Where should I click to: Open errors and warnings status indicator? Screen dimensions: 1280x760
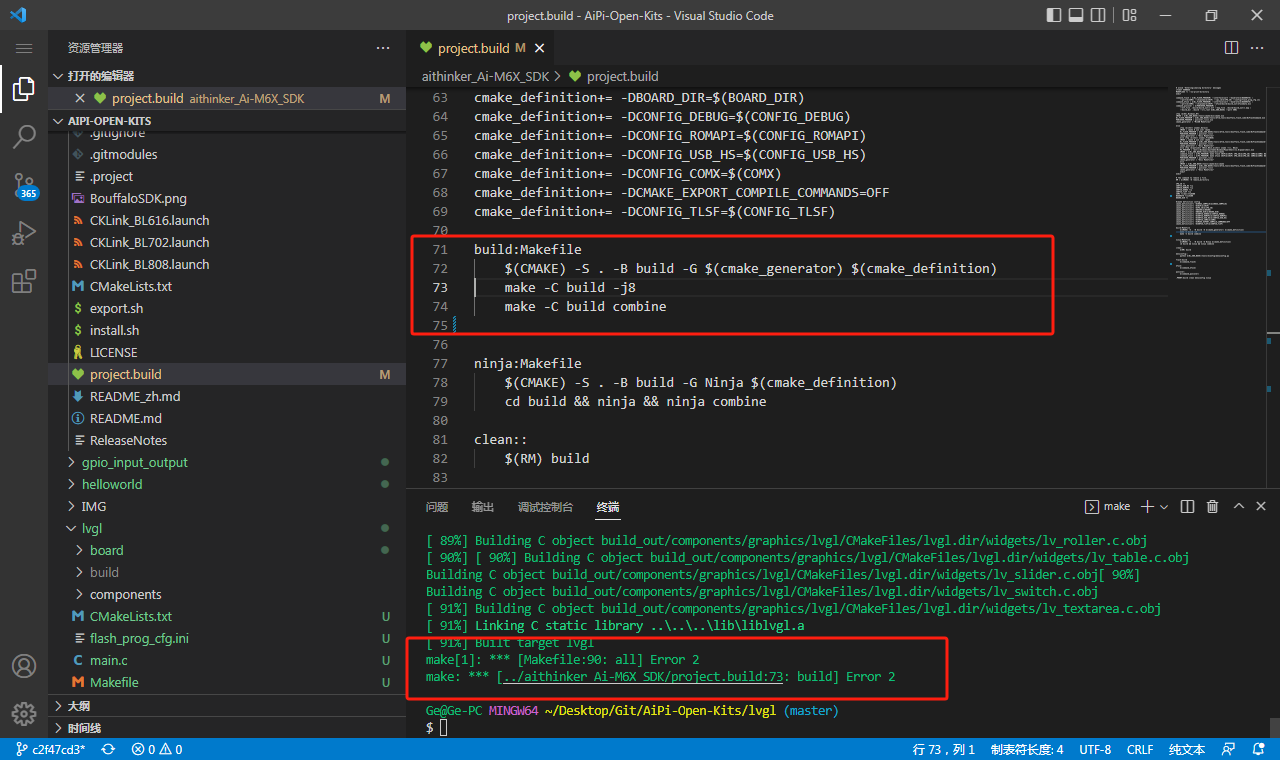(157, 749)
